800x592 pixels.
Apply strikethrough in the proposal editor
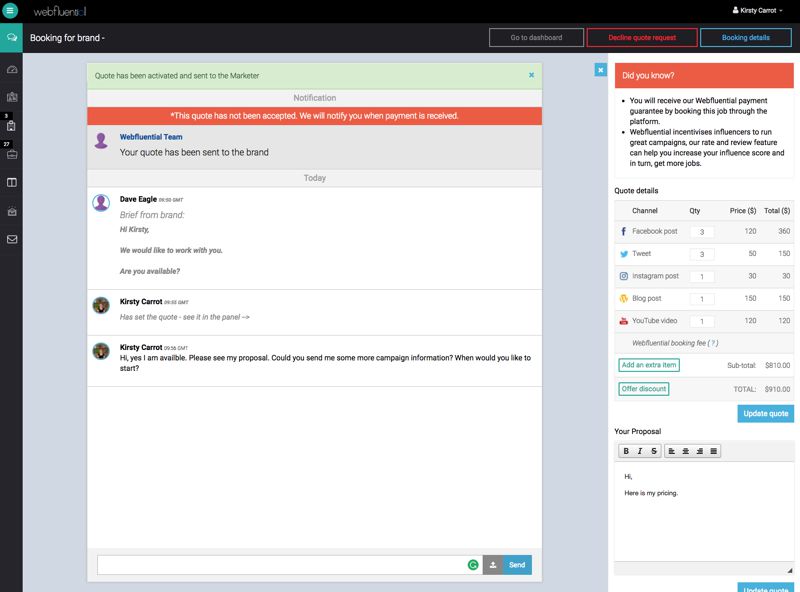tap(654, 451)
